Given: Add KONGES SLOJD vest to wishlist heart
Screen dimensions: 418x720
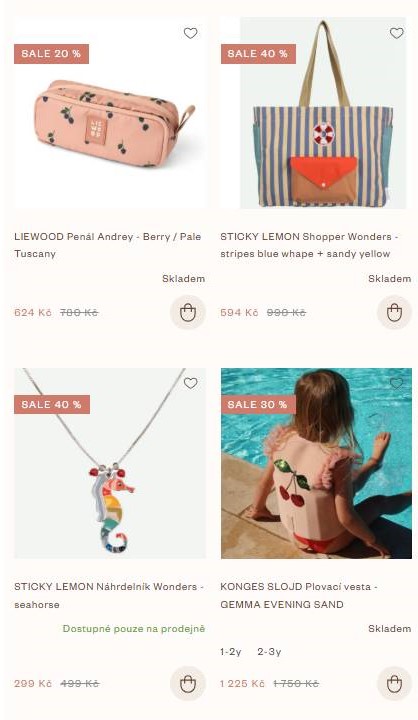Looking at the screenshot, I should click(396, 383).
